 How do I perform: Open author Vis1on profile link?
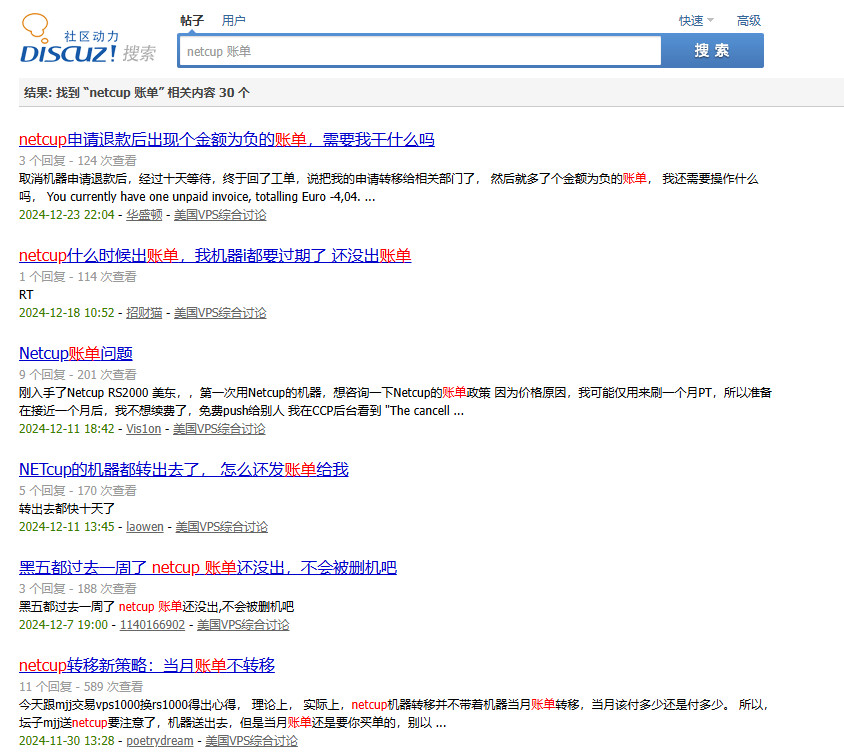pyautogui.click(x=144, y=429)
